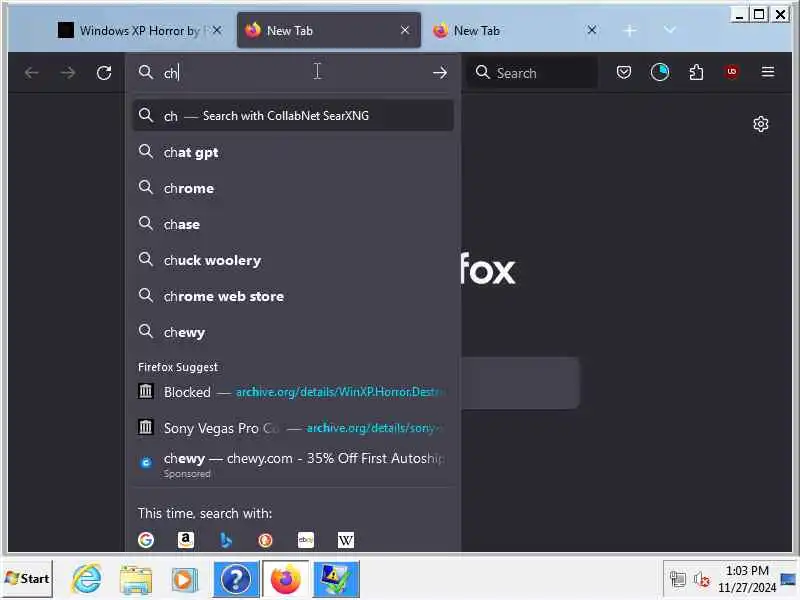This screenshot has height=600, width=800.
Task: Open the Firefox account icon in the toolbar
Action: pos(660,72)
